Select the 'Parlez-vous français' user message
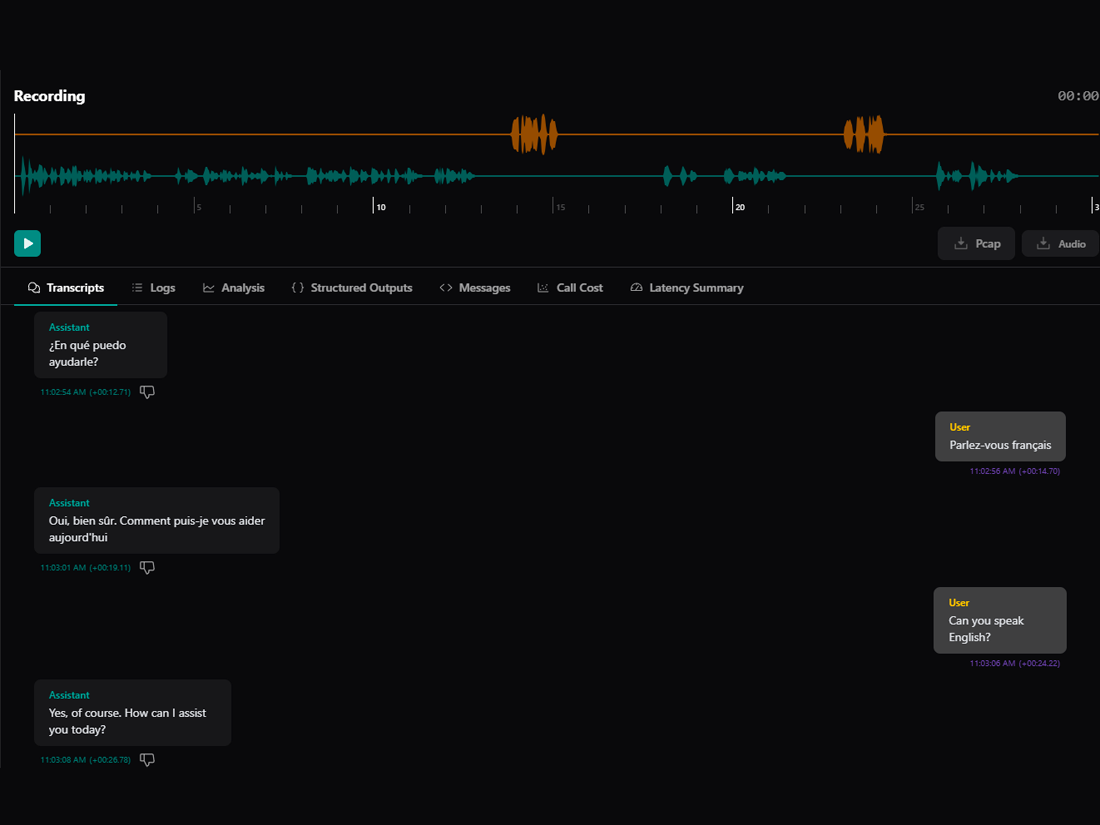Viewport: 1100px width, 825px height. pyautogui.click(x=1000, y=436)
